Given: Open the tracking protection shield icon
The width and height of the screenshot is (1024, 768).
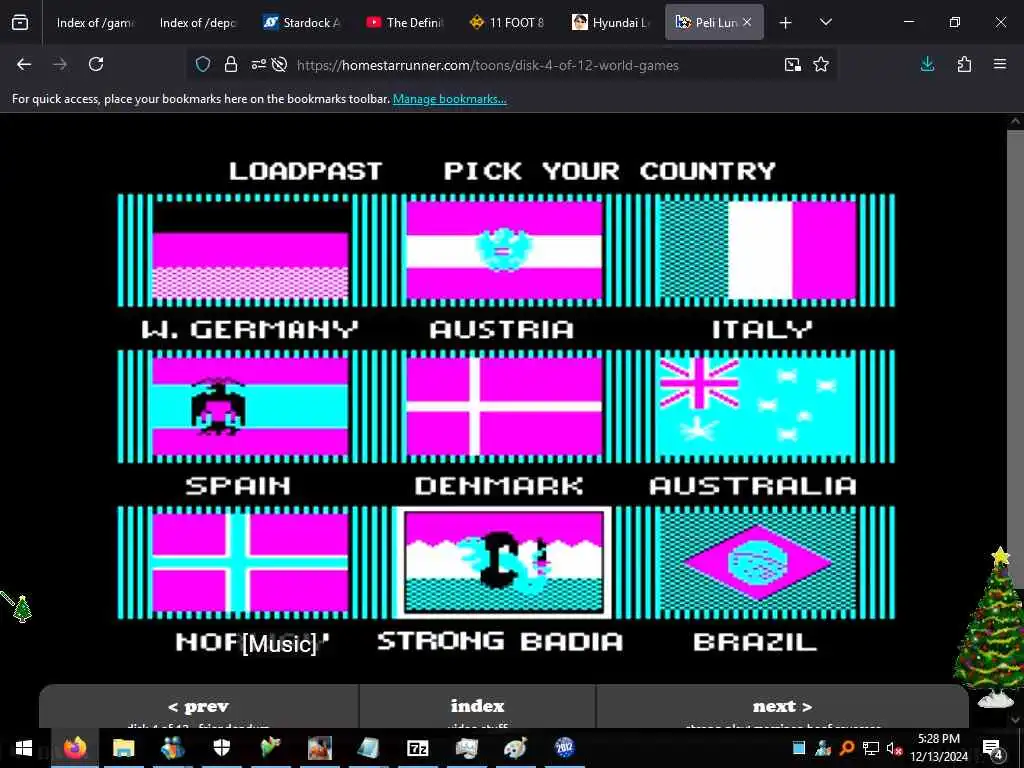Looking at the screenshot, I should point(203,64).
